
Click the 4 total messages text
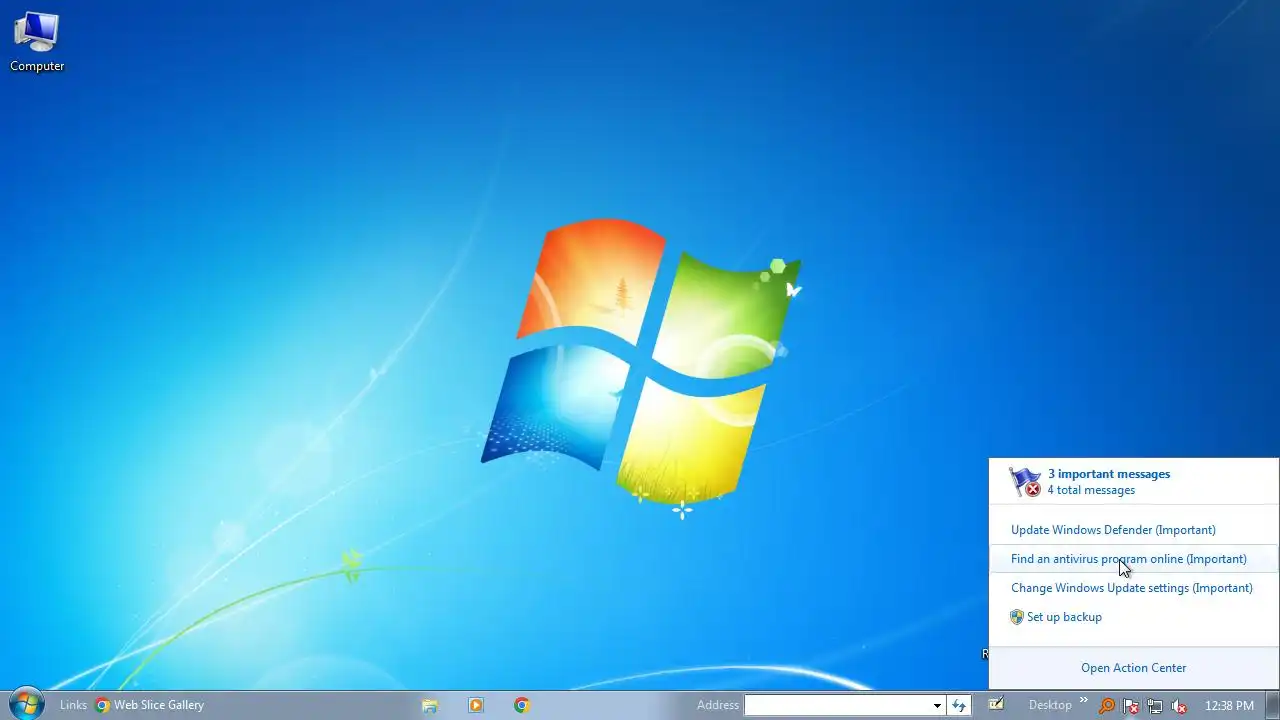click(1091, 490)
